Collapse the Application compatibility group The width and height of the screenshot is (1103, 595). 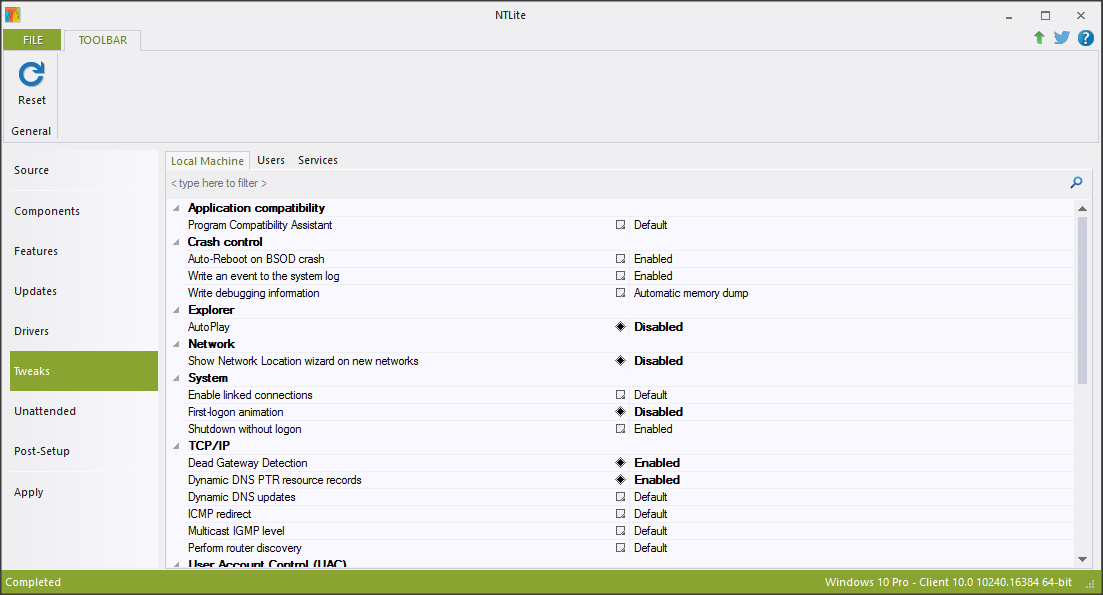pos(177,208)
